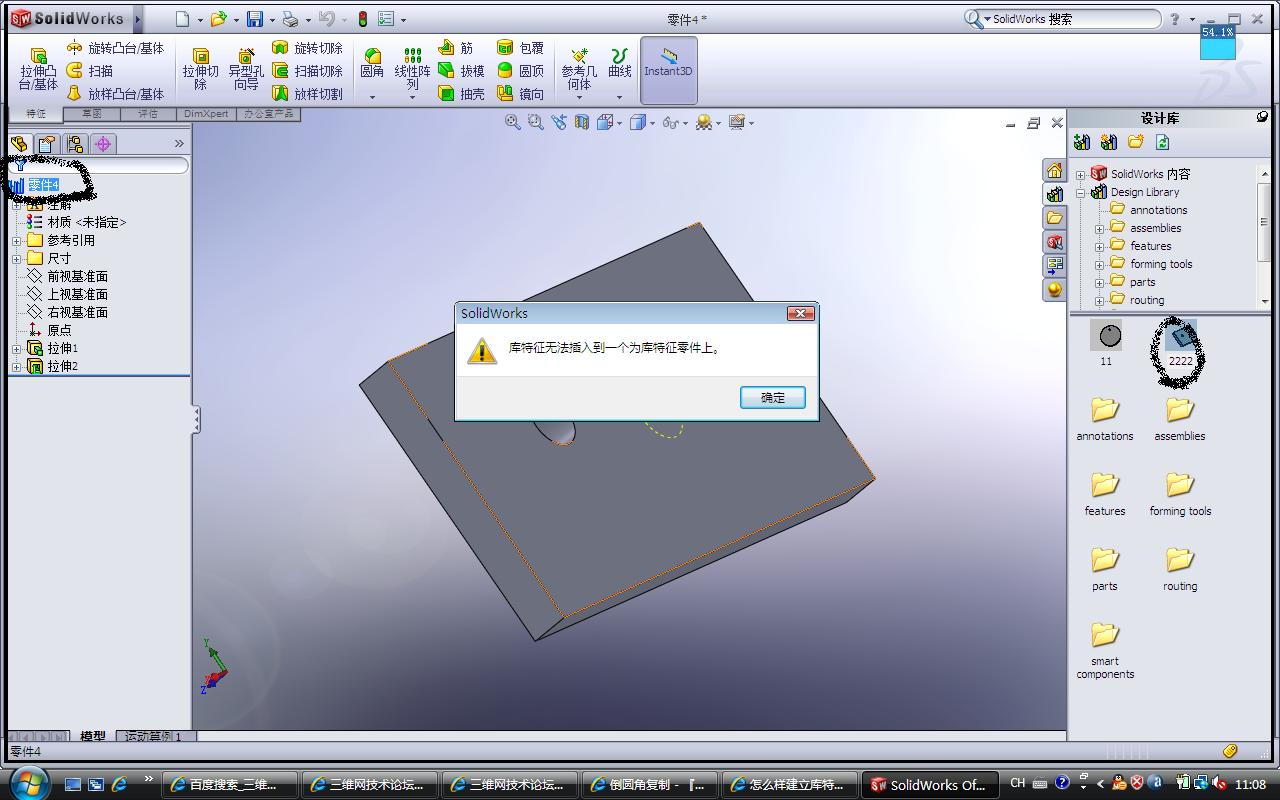
Task: Expand the 参考几何体 dropdown arrow
Action: click(579, 97)
